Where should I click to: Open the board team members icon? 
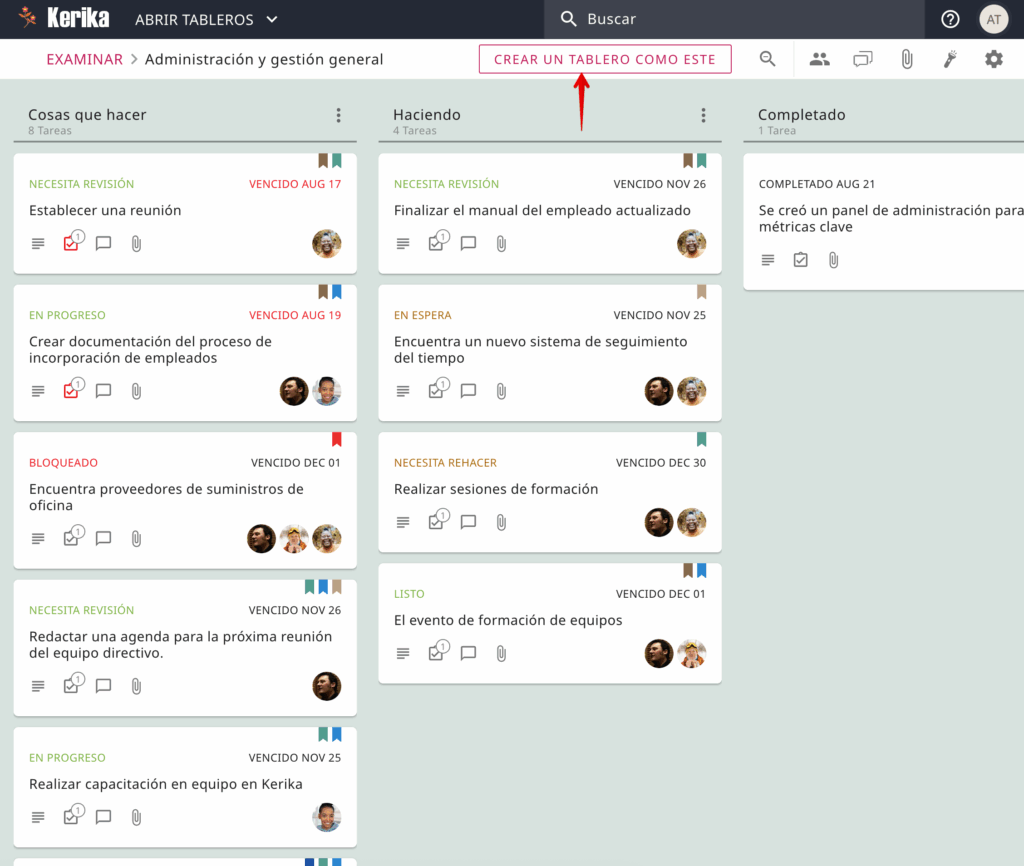[x=820, y=59]
